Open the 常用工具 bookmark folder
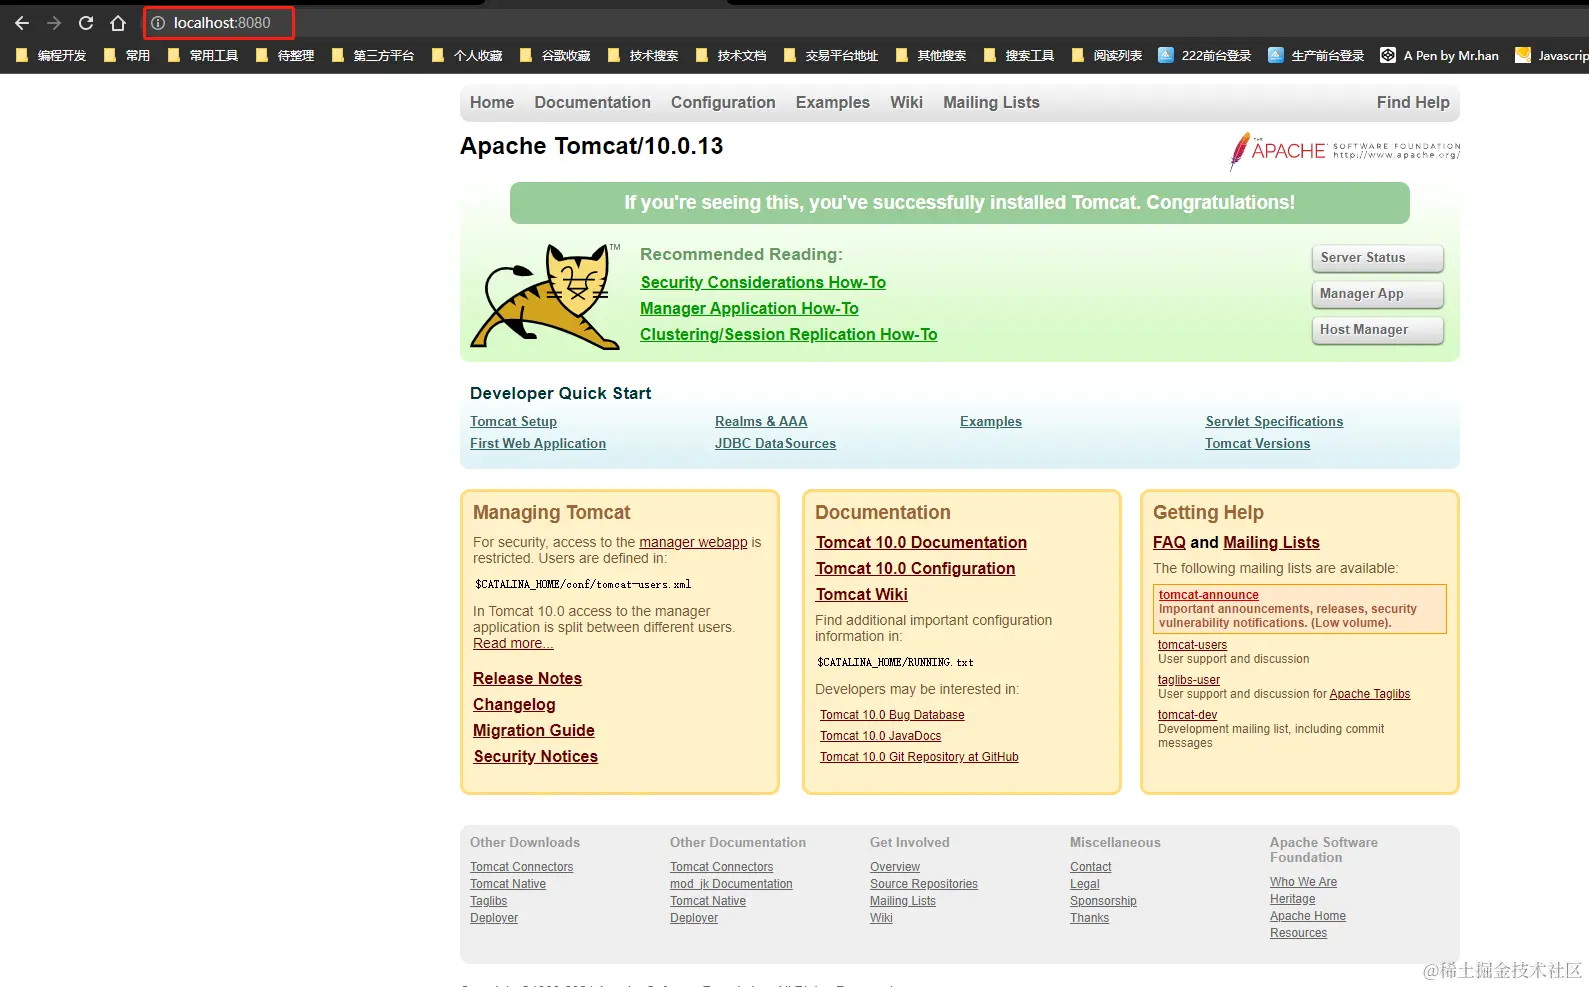Viewport: 1589px width, 987px height. tap(203, 56)
